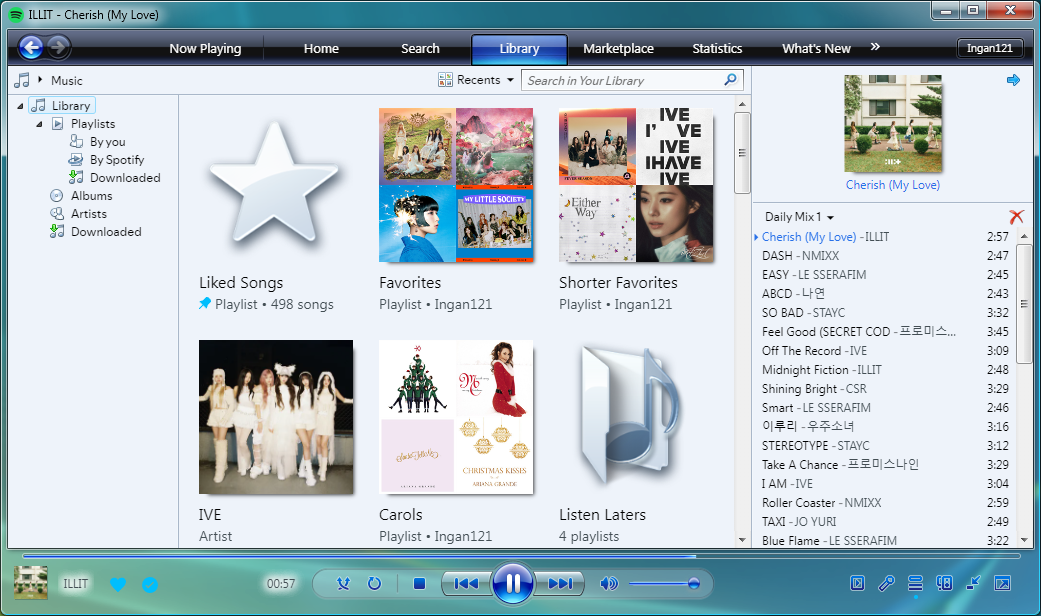
Task: Open Downloaded under Playlists
Action: (124, 177)
